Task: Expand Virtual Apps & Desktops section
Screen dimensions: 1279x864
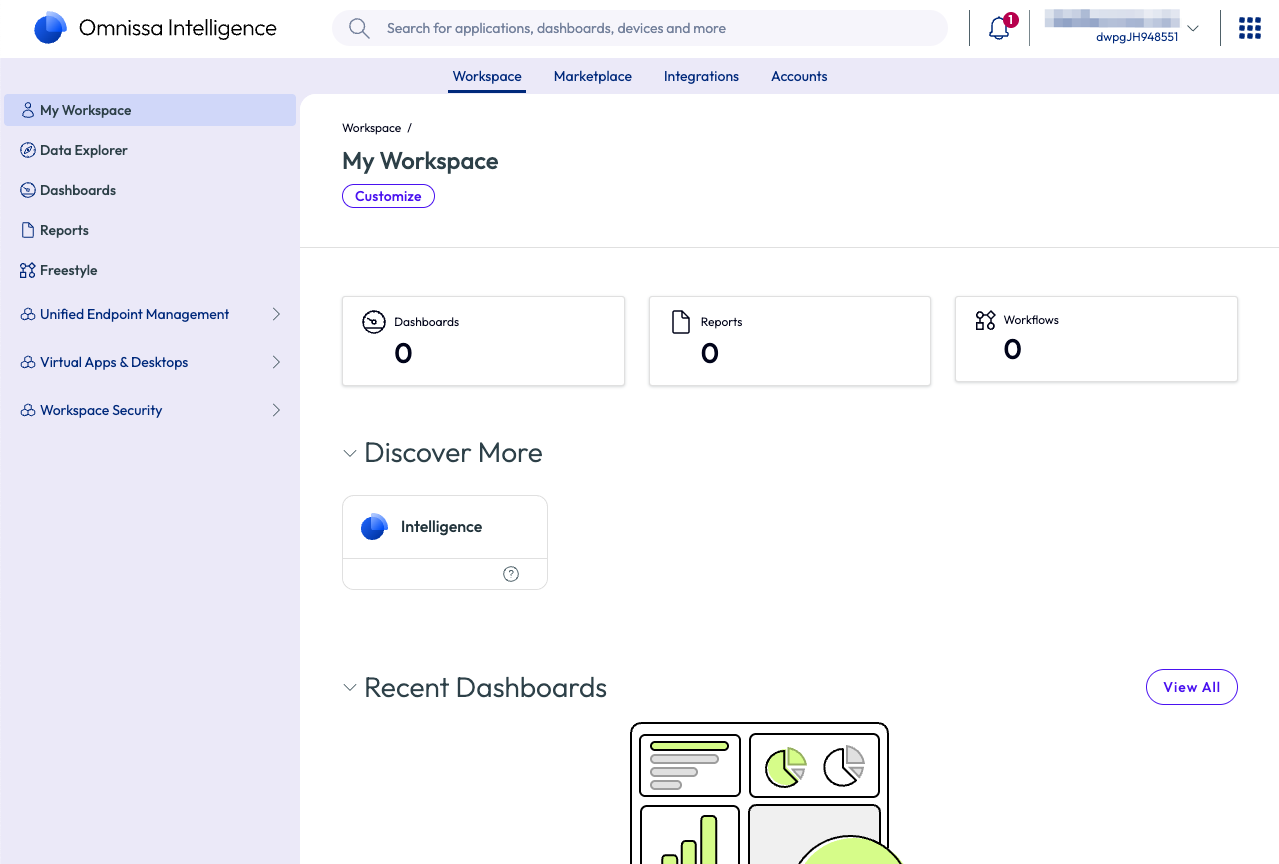Action: pyautogui.click(x=276, y=362)
